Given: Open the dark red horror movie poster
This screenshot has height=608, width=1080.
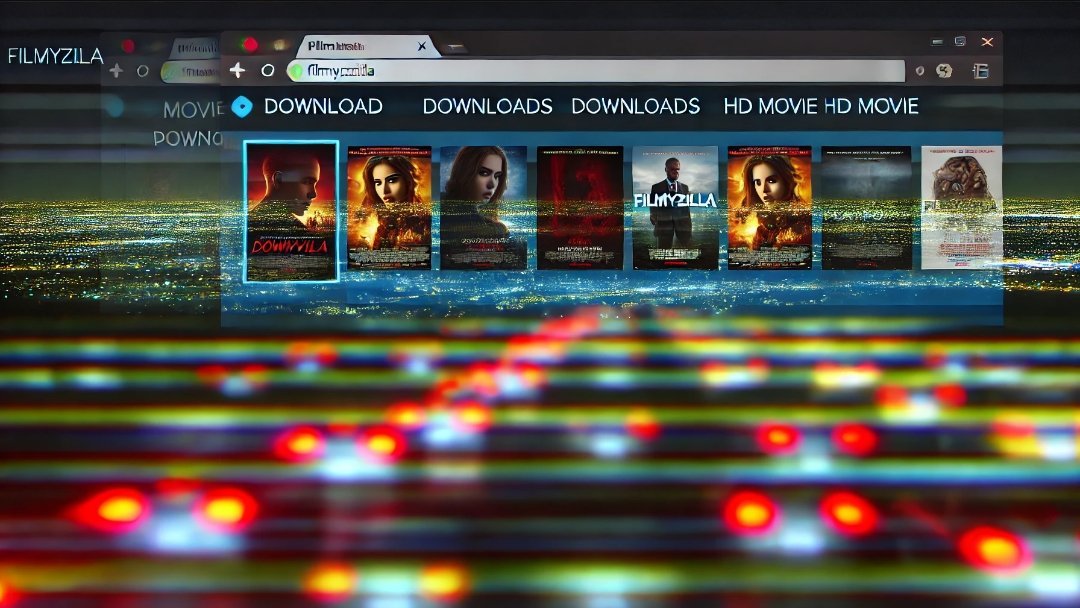Looking at the screenshot, I should pos(580,207).
